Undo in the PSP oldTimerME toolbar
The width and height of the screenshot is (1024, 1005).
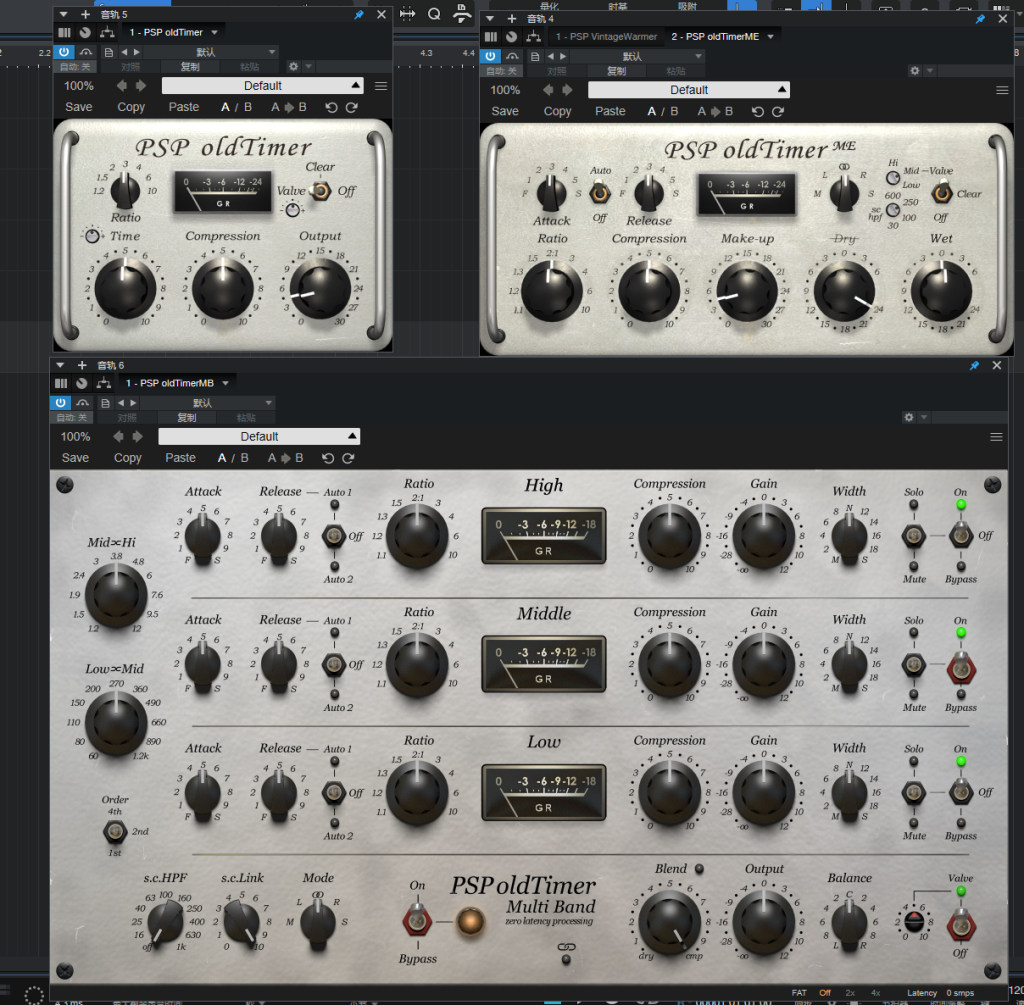click(758, 112)
